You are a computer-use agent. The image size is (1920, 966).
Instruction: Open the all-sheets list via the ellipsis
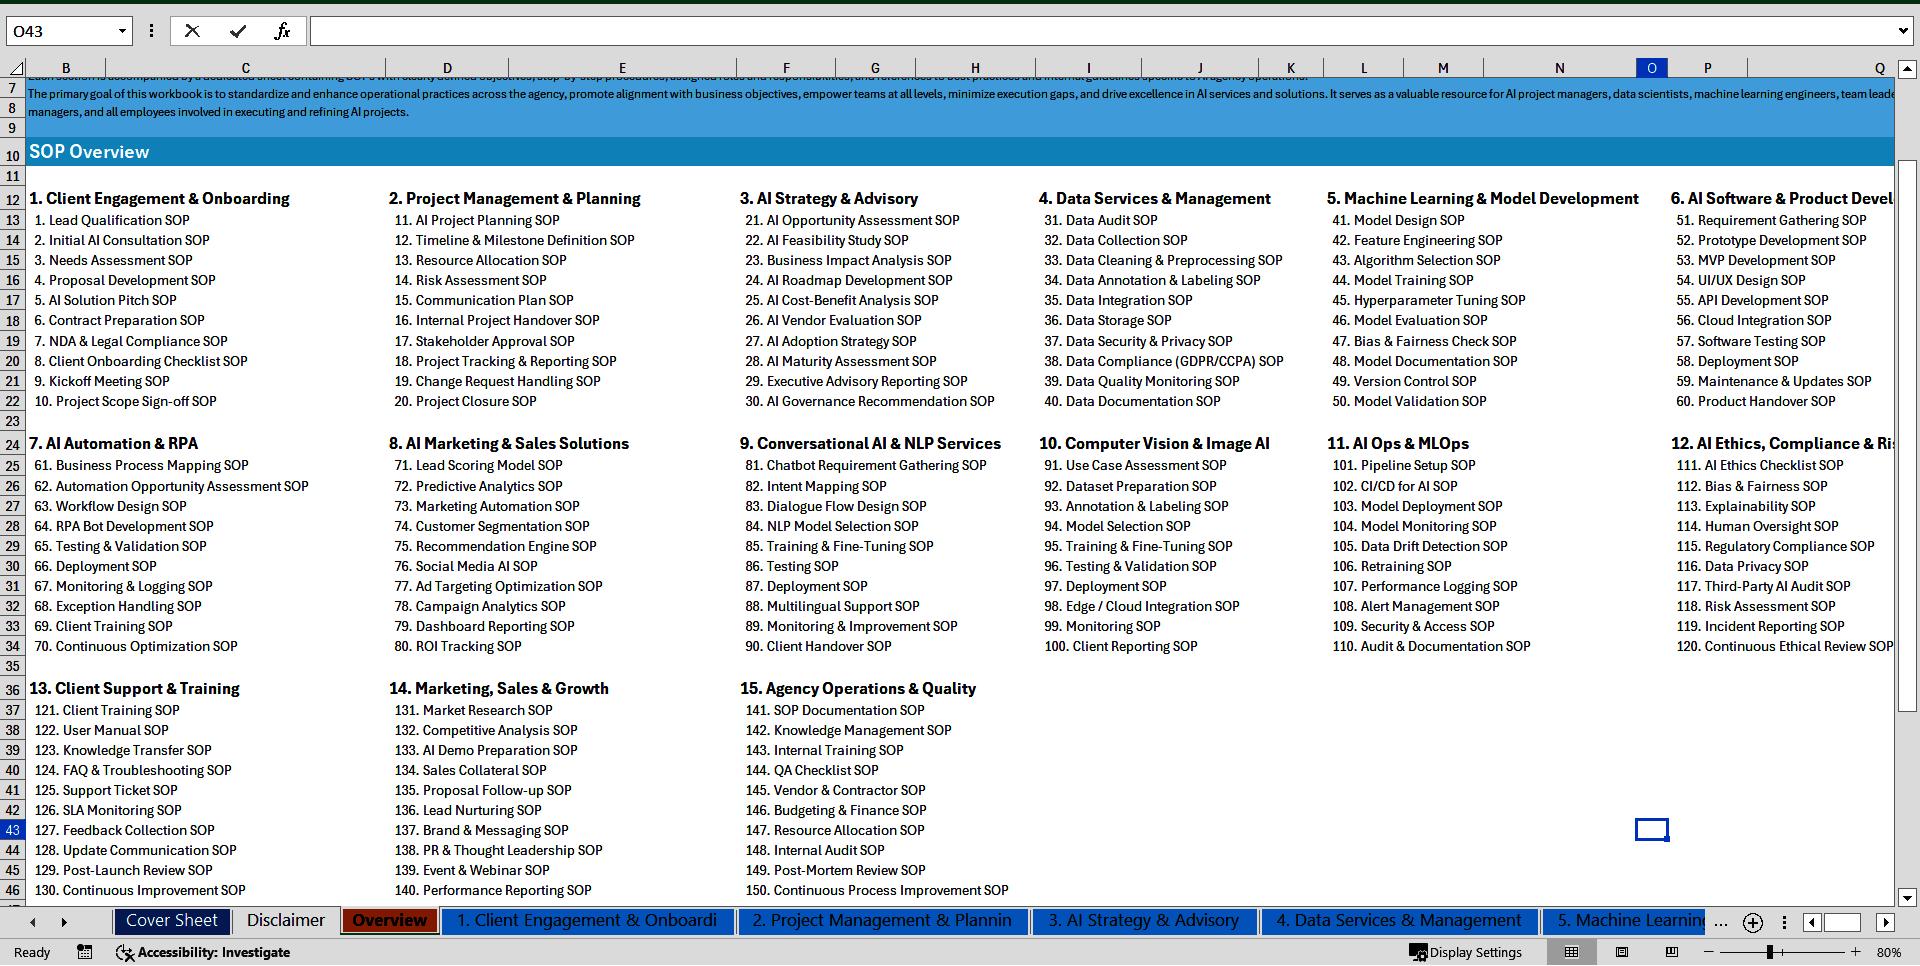coord(1721,922)
